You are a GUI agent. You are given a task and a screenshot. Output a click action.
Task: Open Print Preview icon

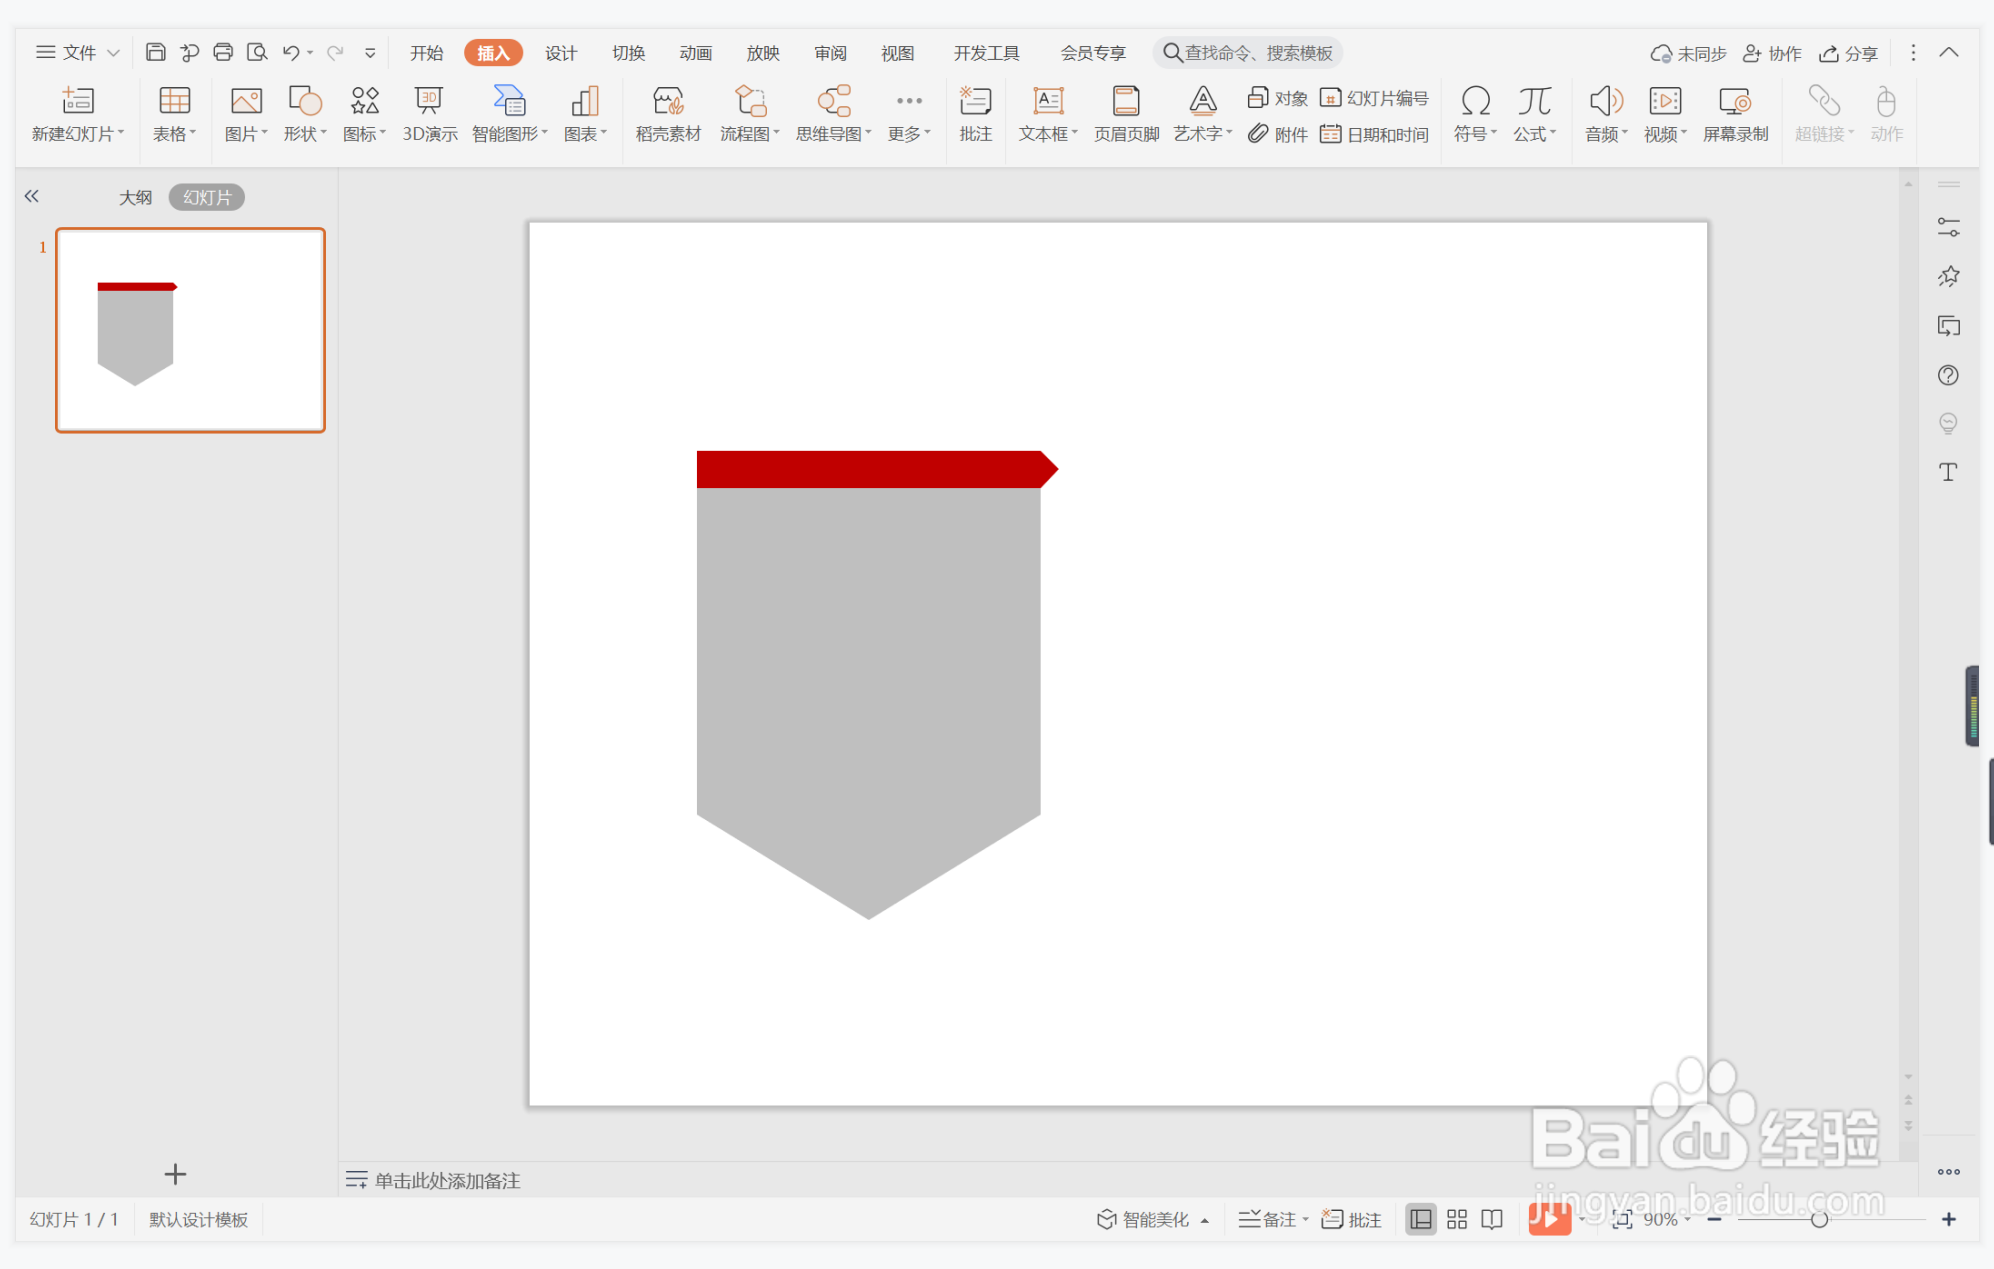point(257,52)
